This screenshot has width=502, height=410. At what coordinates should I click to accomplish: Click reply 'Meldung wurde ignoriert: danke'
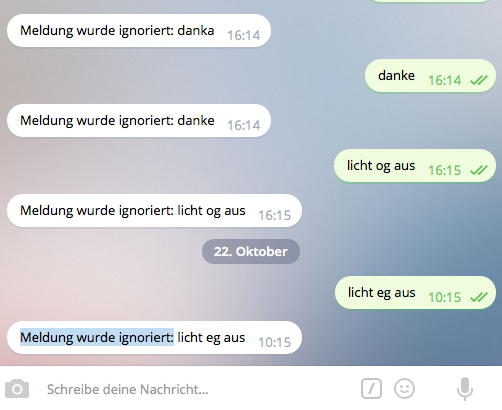pos(139,121)
